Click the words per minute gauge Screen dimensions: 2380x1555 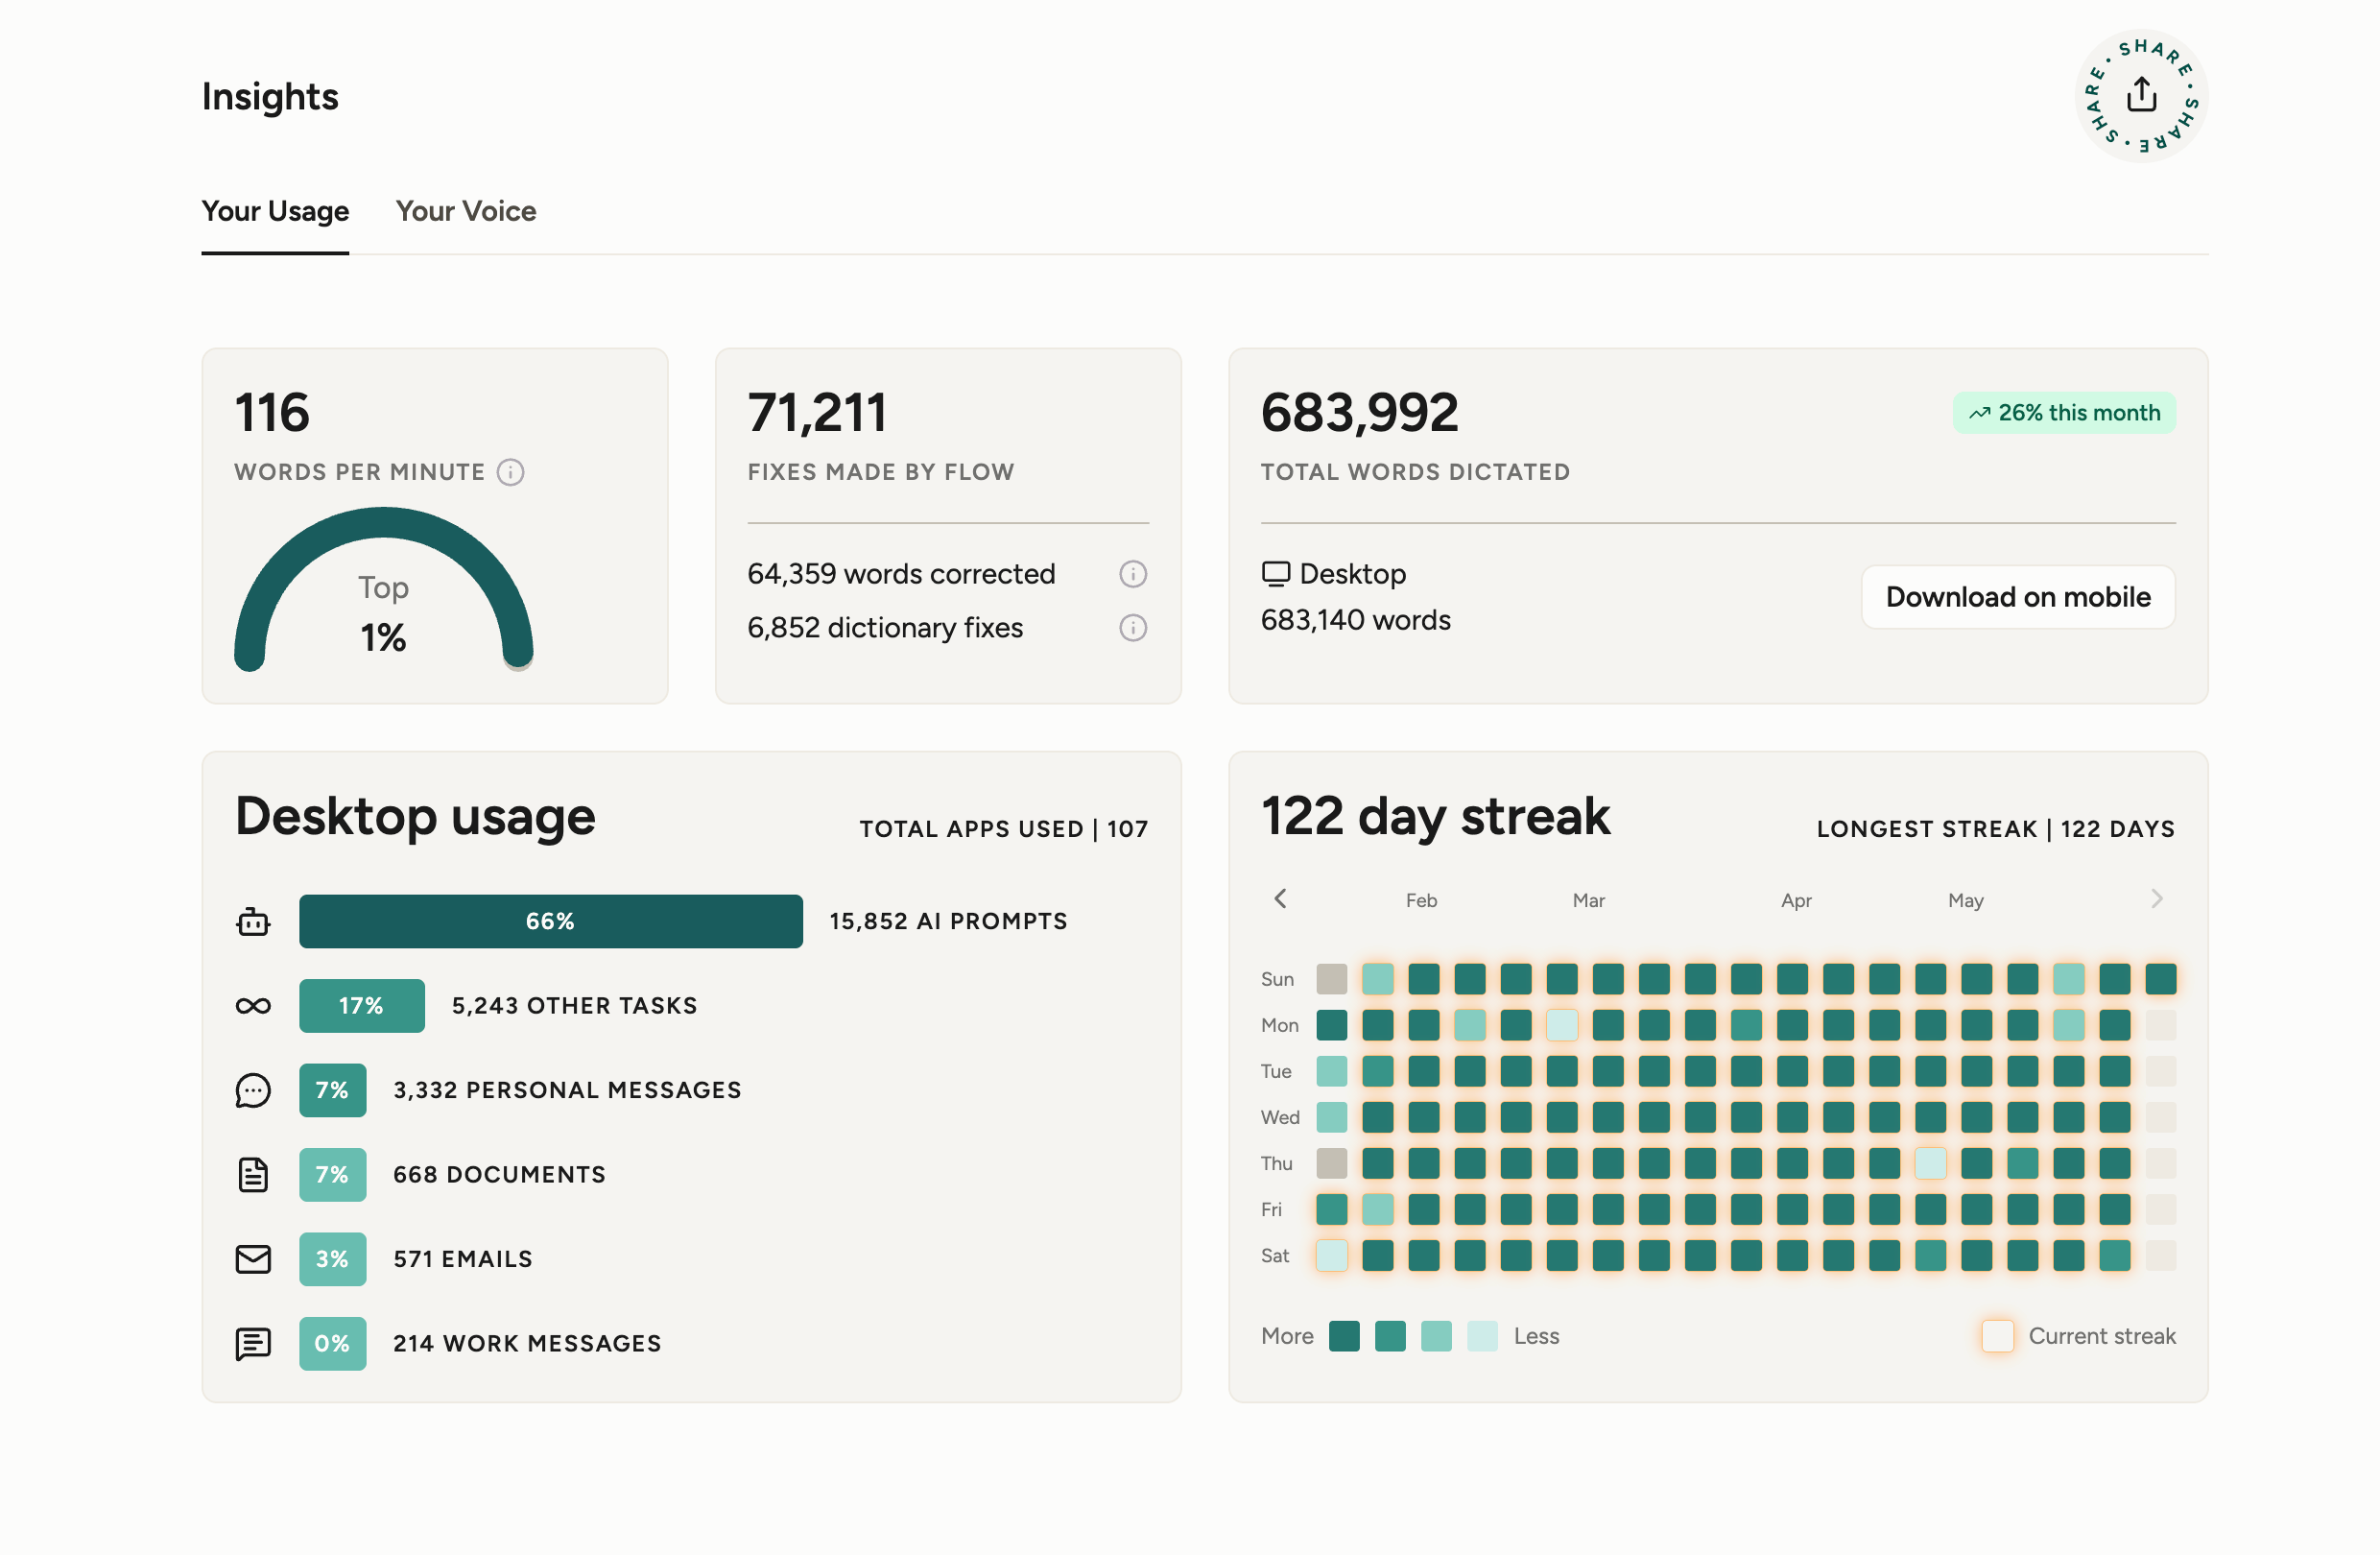(x=383, y=589)
